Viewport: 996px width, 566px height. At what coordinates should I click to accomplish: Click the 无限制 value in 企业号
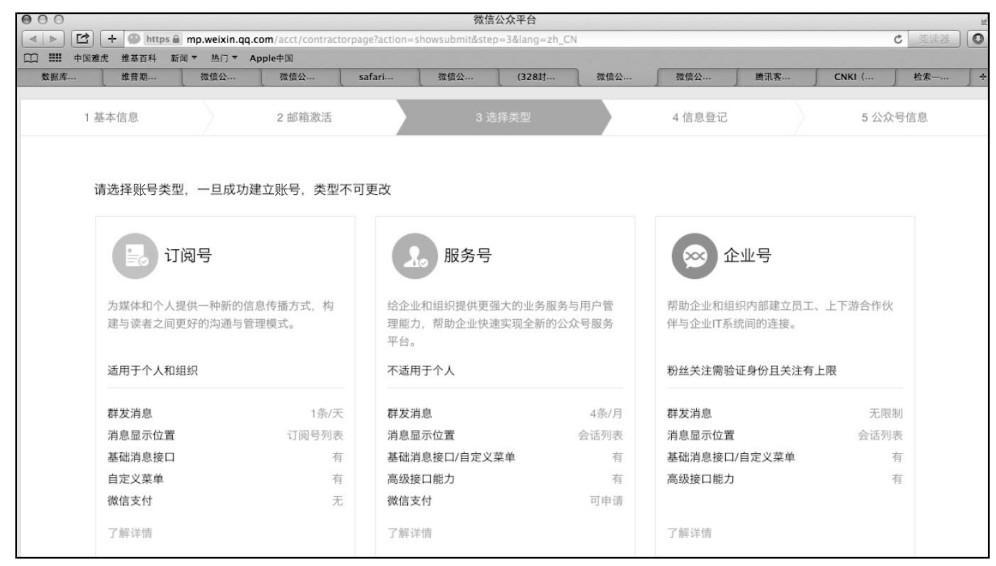click(885, 414)
